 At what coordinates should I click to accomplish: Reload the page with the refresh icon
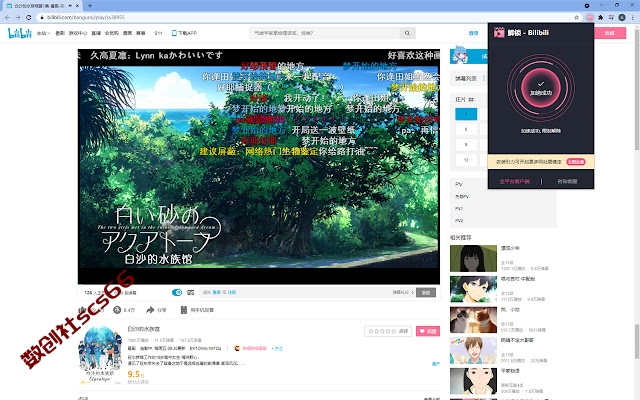29,17
